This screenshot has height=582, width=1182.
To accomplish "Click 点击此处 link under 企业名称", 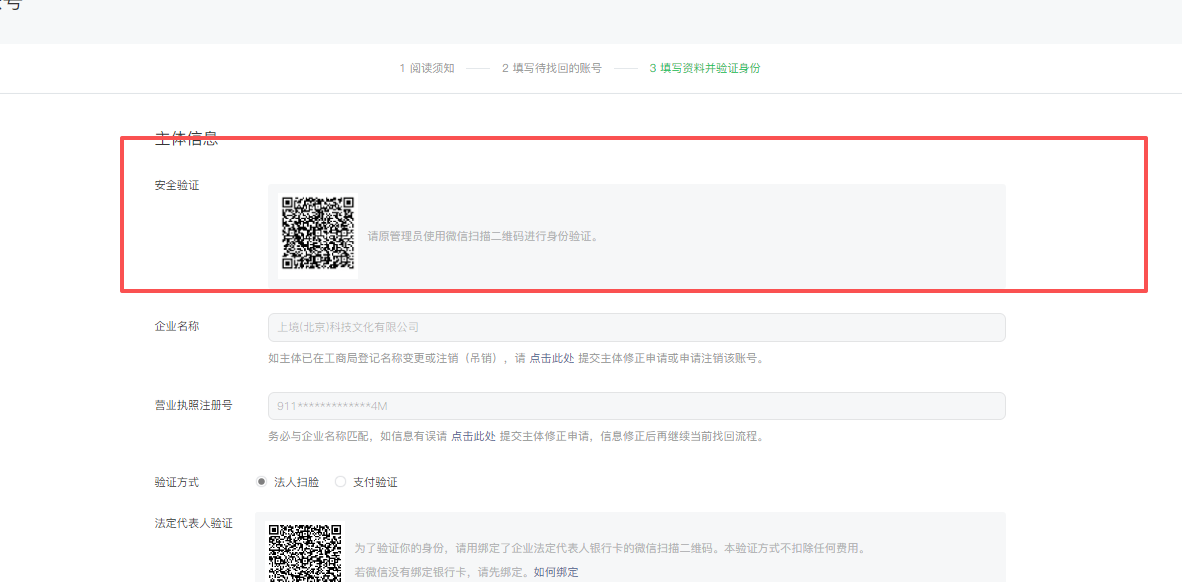I will [552, 358].
